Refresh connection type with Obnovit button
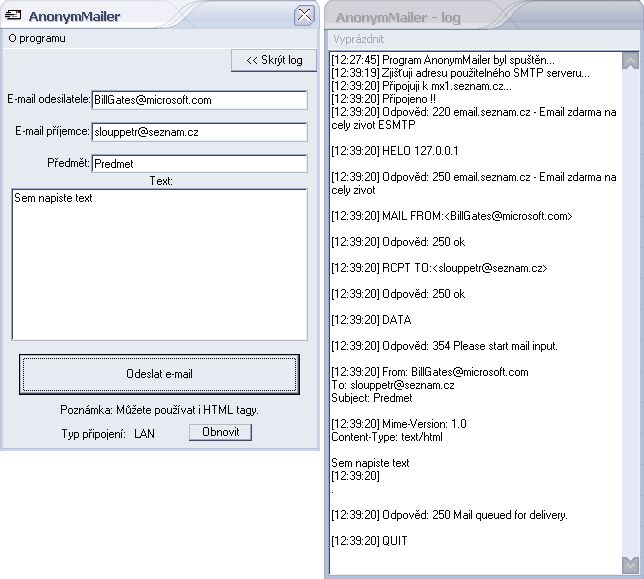This screenshot has width=644, height=579. point(221,432)
